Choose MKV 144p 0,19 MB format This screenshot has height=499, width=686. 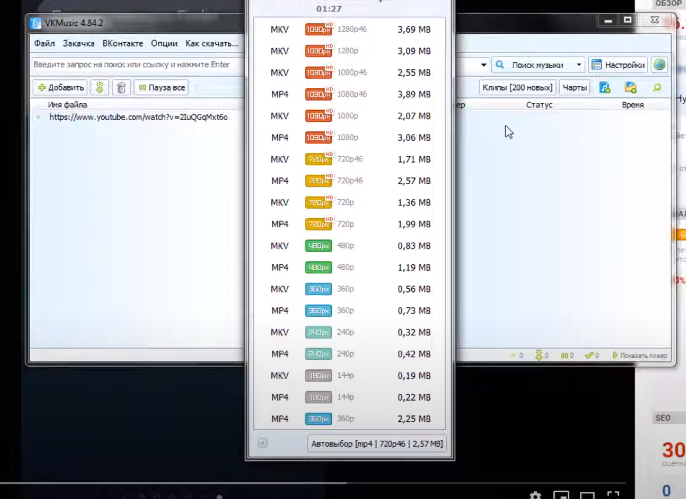(350, 376)
